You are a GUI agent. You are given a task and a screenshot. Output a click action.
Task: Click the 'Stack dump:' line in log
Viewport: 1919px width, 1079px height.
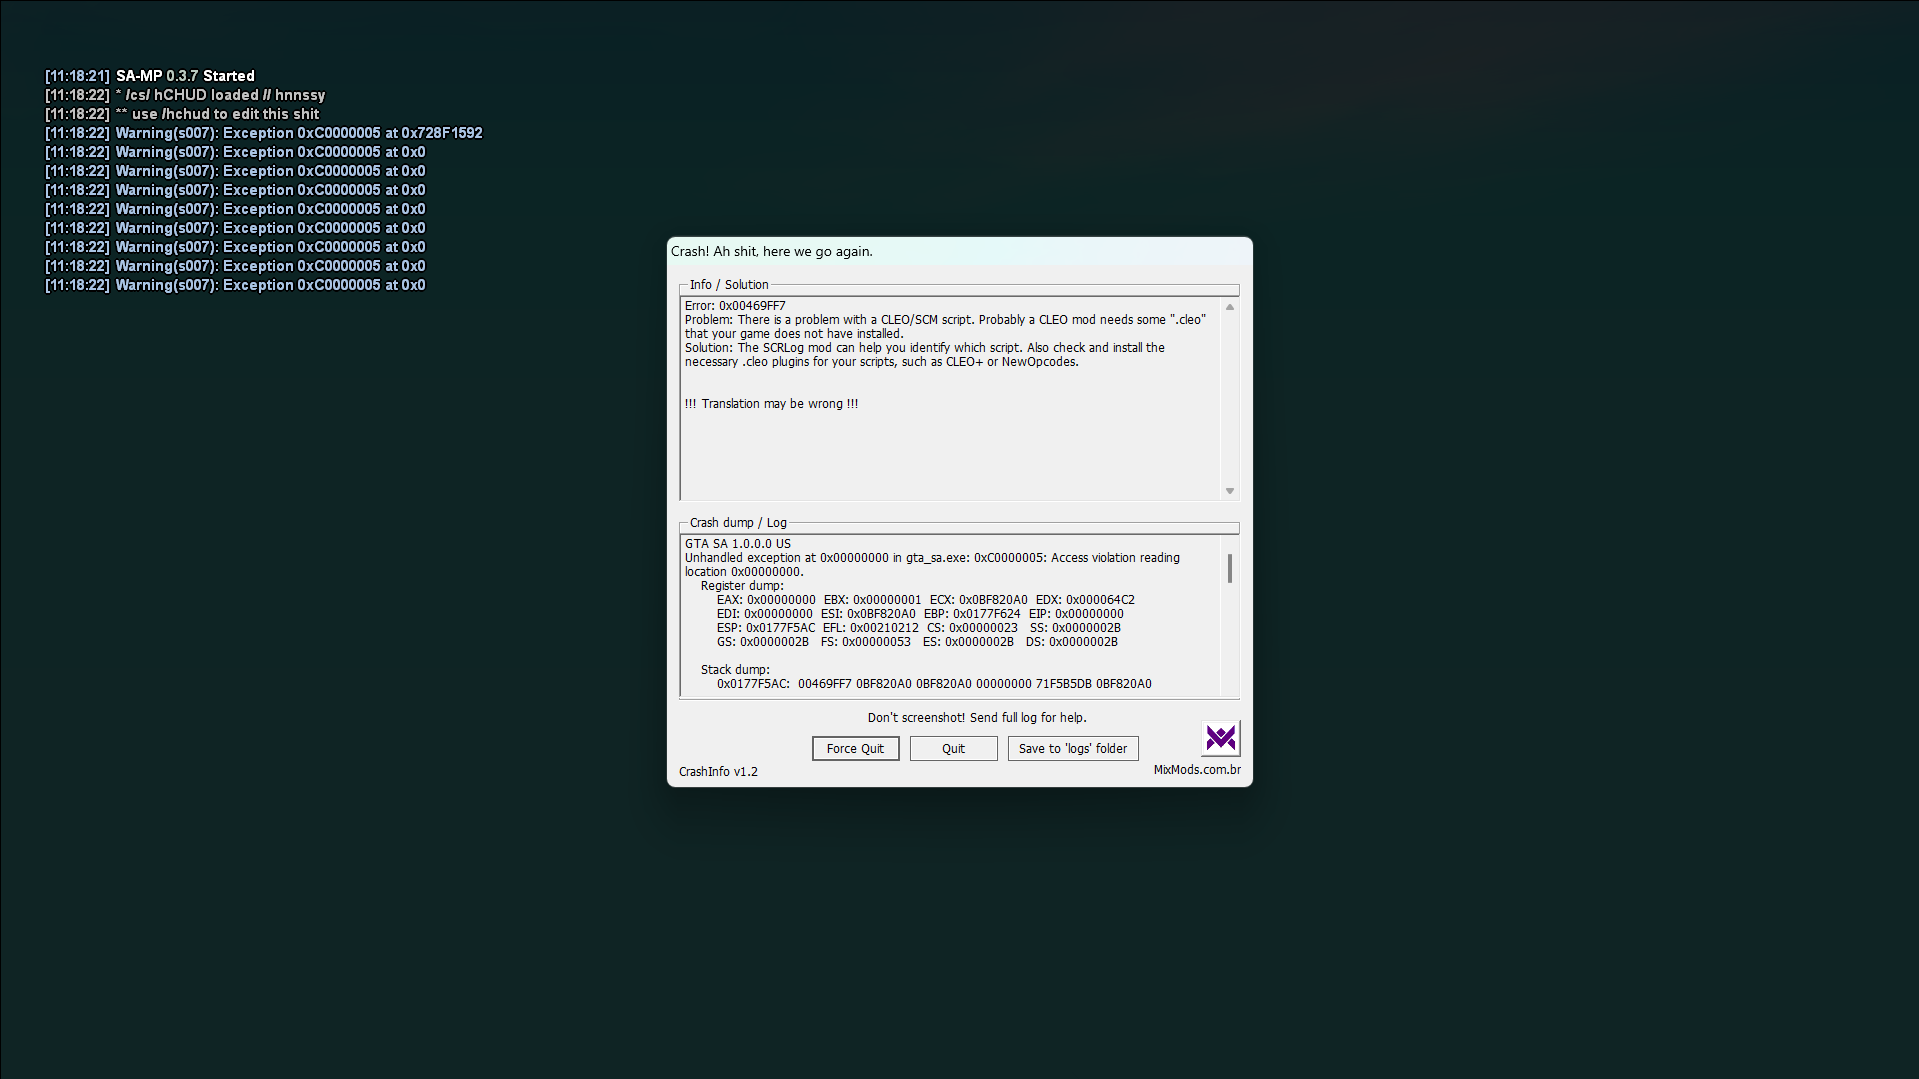tap(735, 670)
